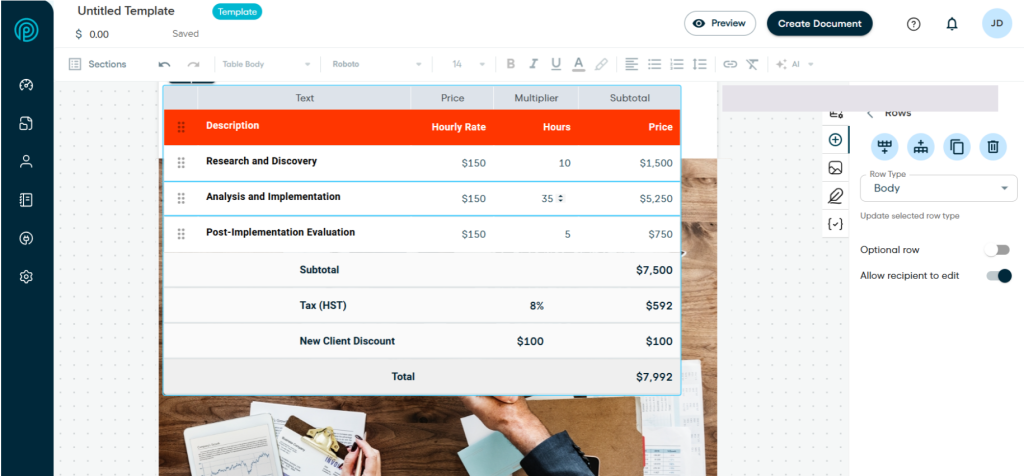Image resolution: width=1024 pixels, height=476 pixels.
Task: Open the Table Body style dropdown
Action: click(266, 64)
